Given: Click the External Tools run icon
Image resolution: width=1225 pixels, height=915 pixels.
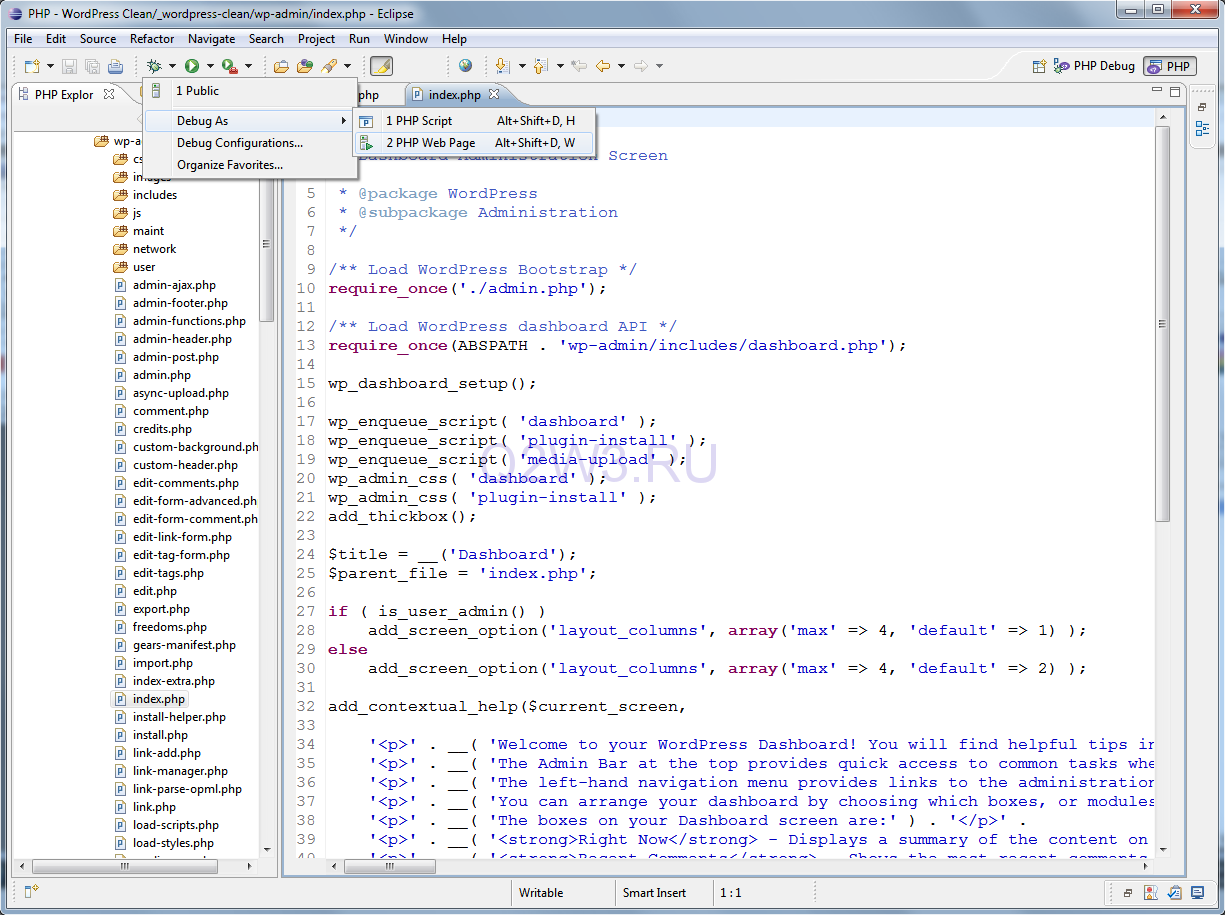Looking at the screenshot, I should pyautogui.click(x=229, y=67).
